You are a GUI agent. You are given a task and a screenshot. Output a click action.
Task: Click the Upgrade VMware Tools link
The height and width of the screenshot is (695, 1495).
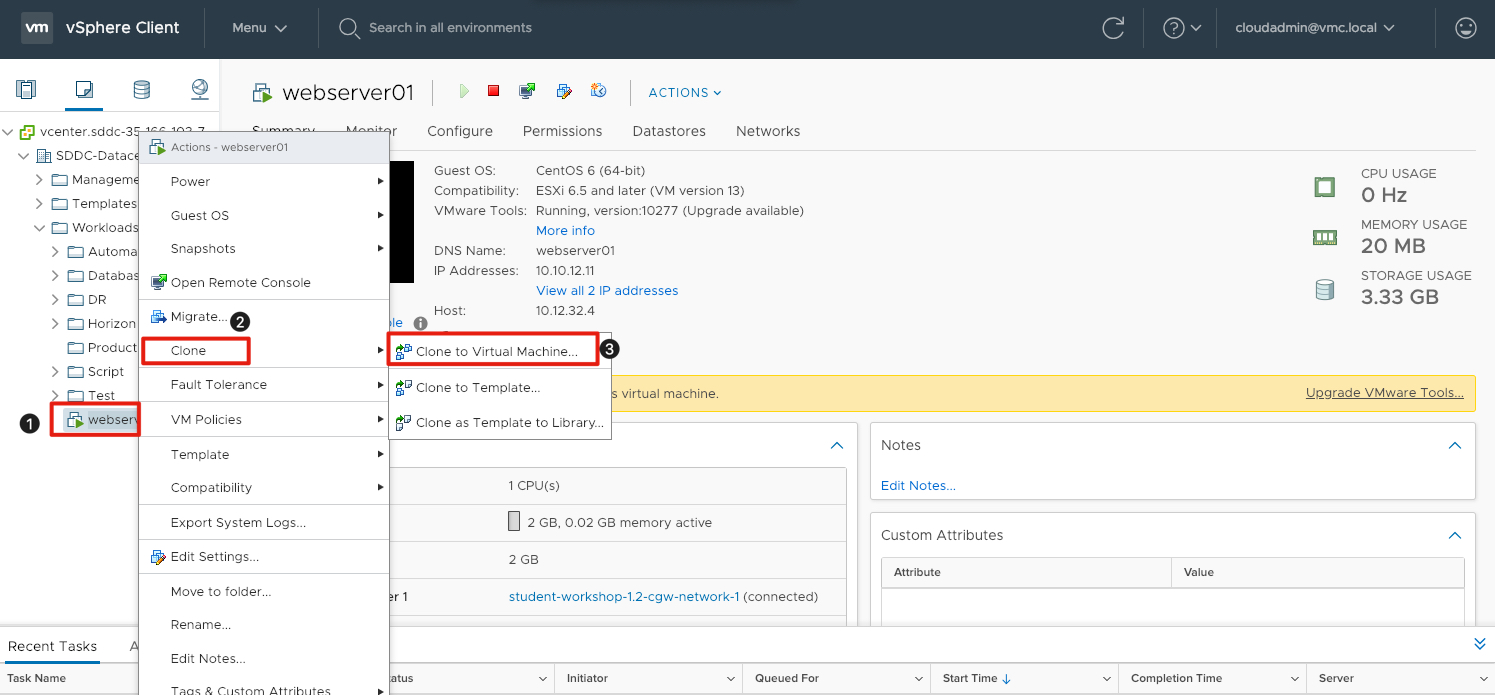point(1385,393)
